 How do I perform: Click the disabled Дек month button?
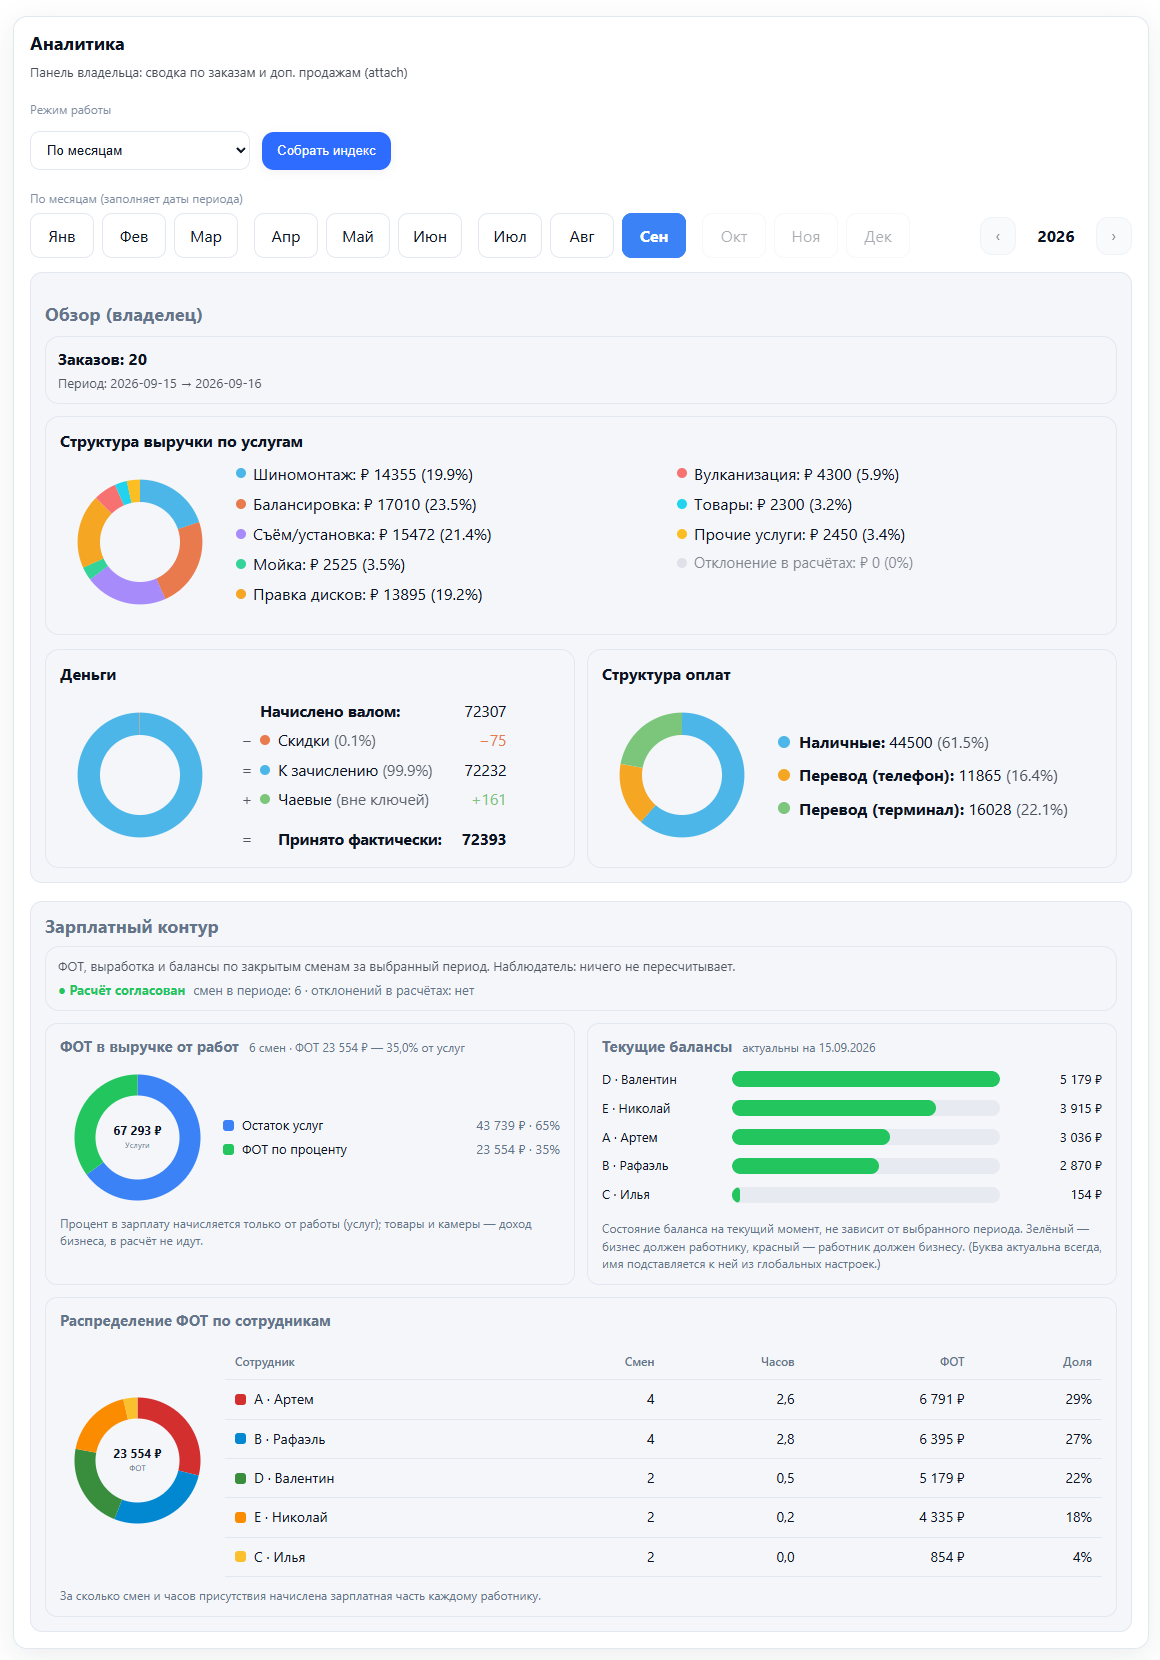(878, 236)
